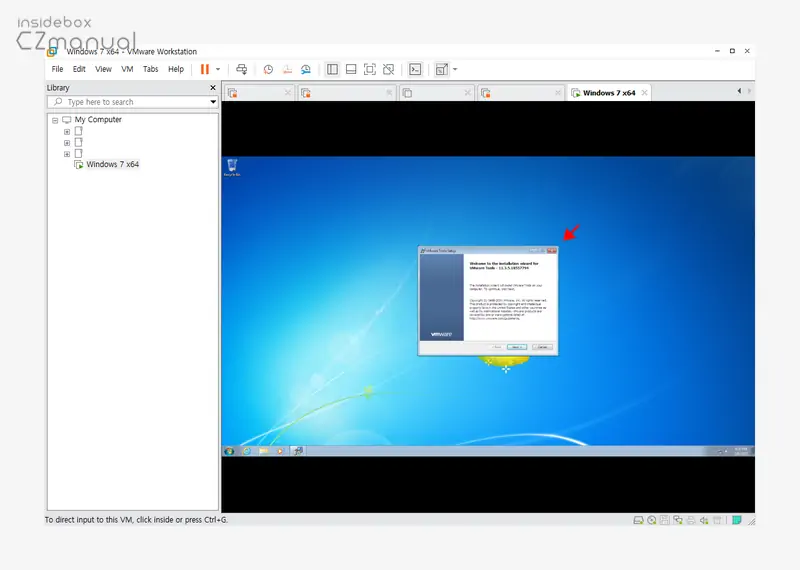Open the library search dropdown arrow

(213, 102)
